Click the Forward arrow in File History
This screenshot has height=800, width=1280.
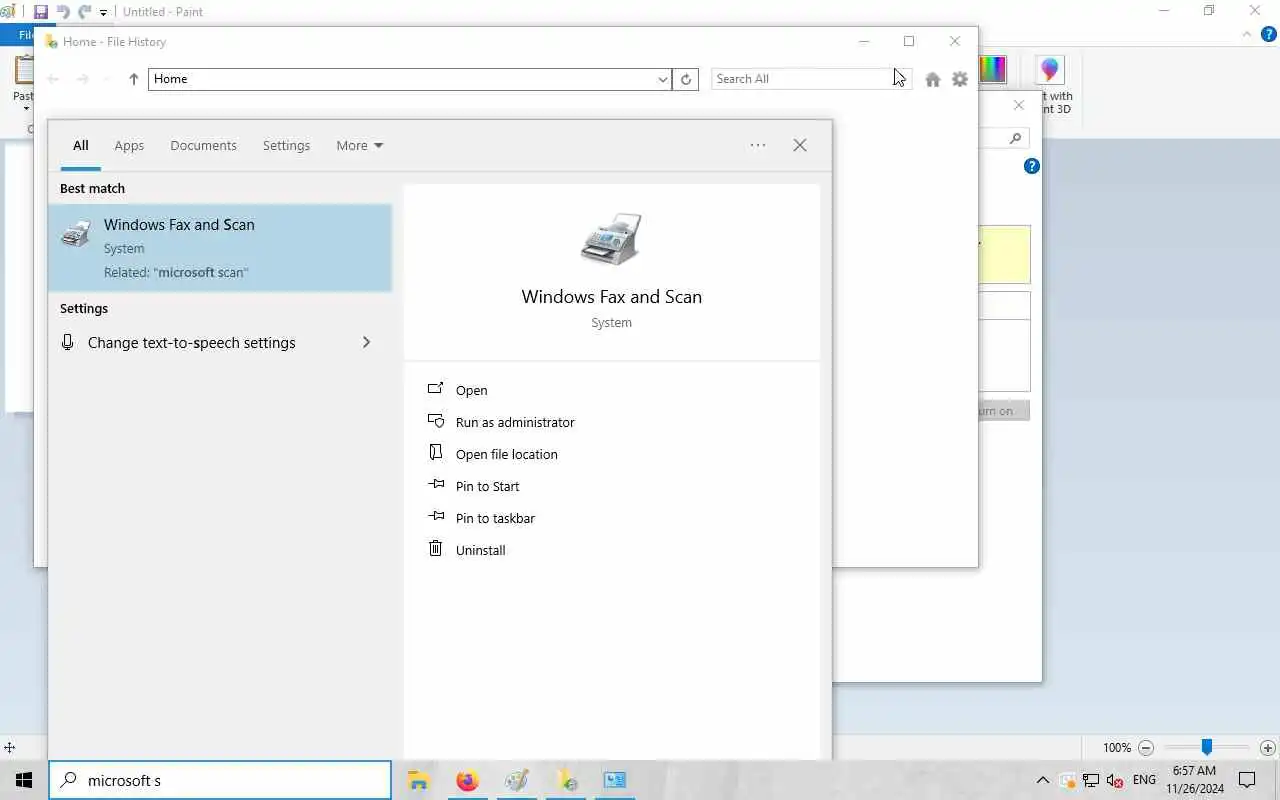[x=83, y=79]
